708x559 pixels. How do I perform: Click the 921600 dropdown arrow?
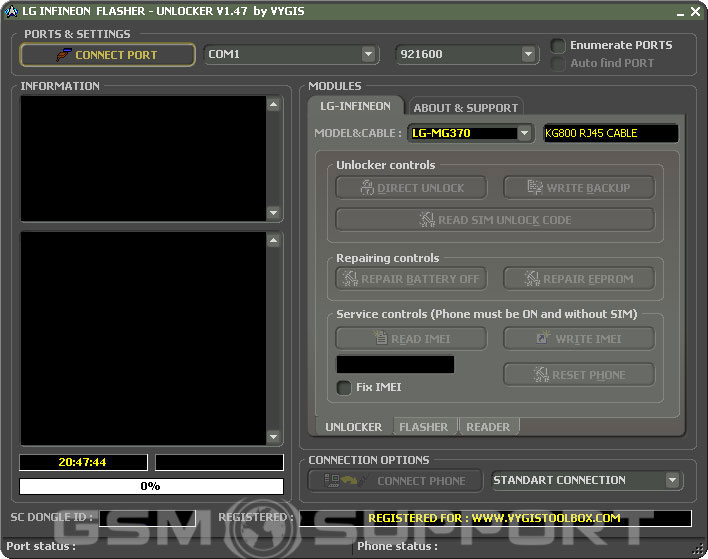point(528,54)
